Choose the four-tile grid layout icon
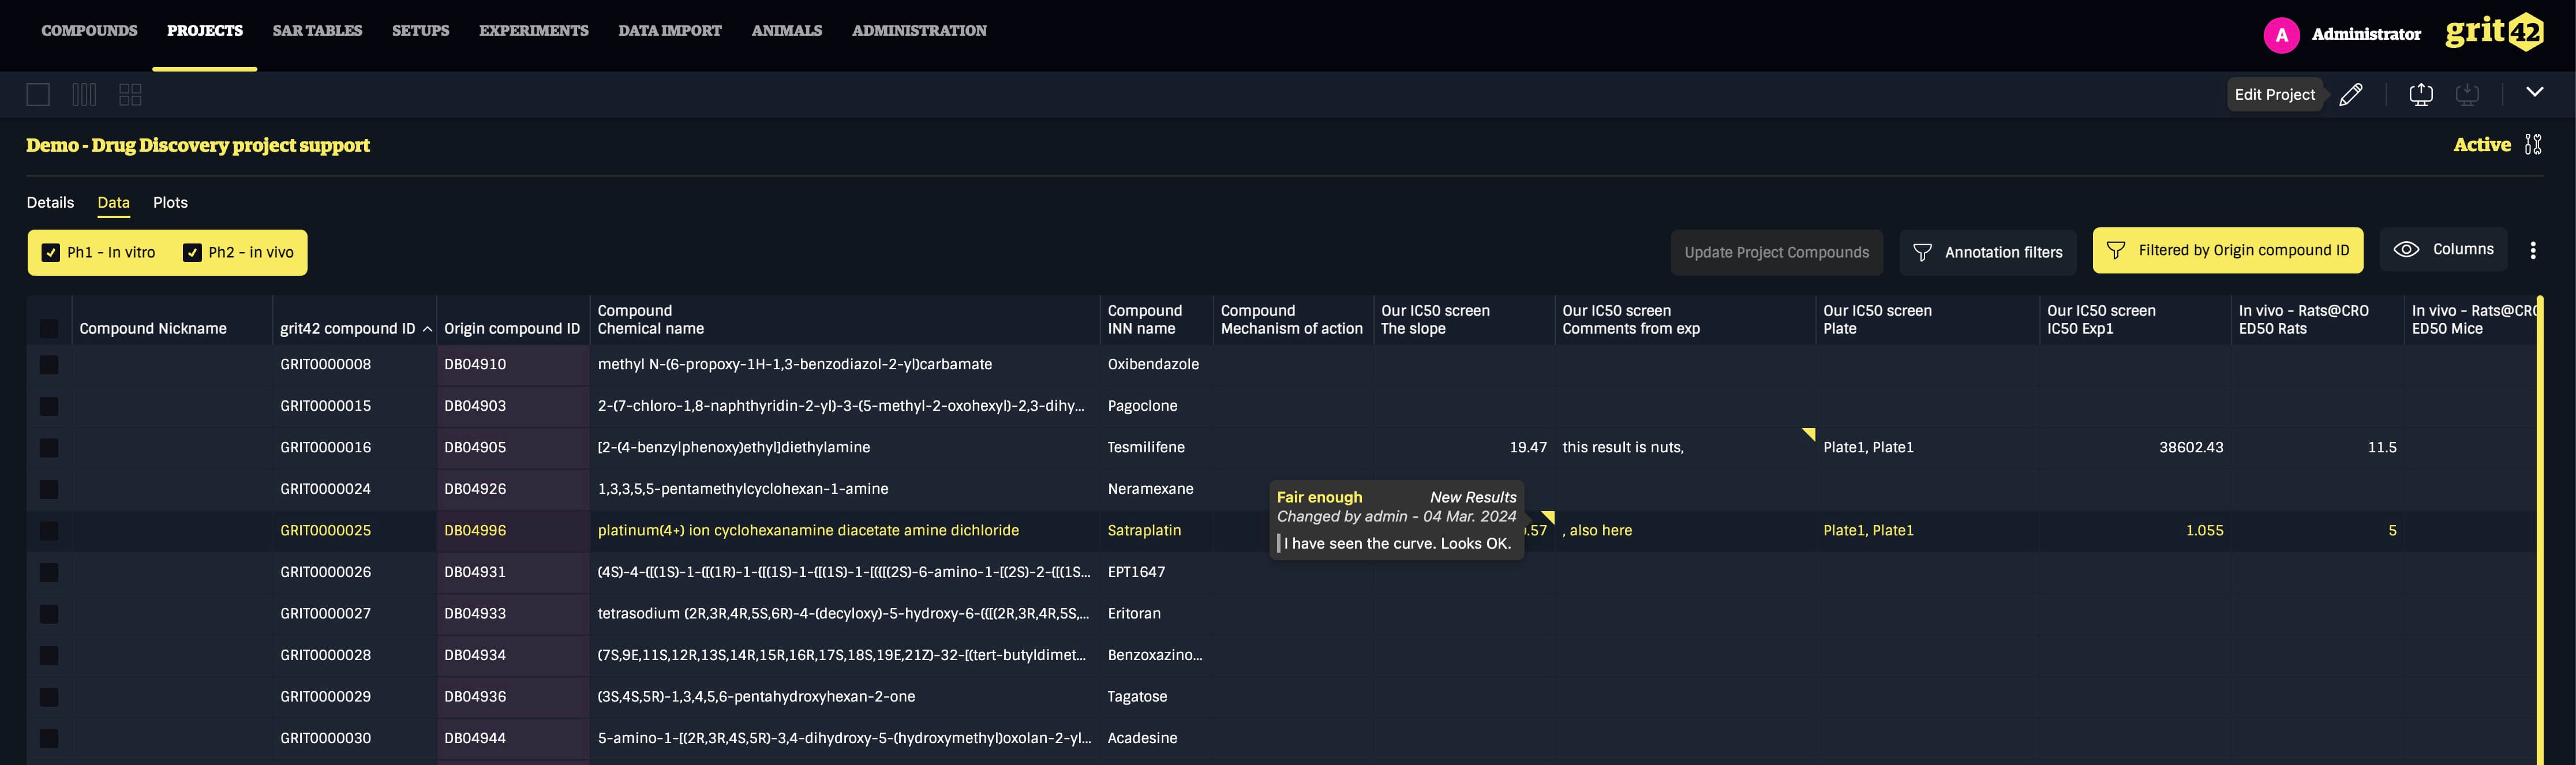The image size is (2576, 765). pos(130,95)
